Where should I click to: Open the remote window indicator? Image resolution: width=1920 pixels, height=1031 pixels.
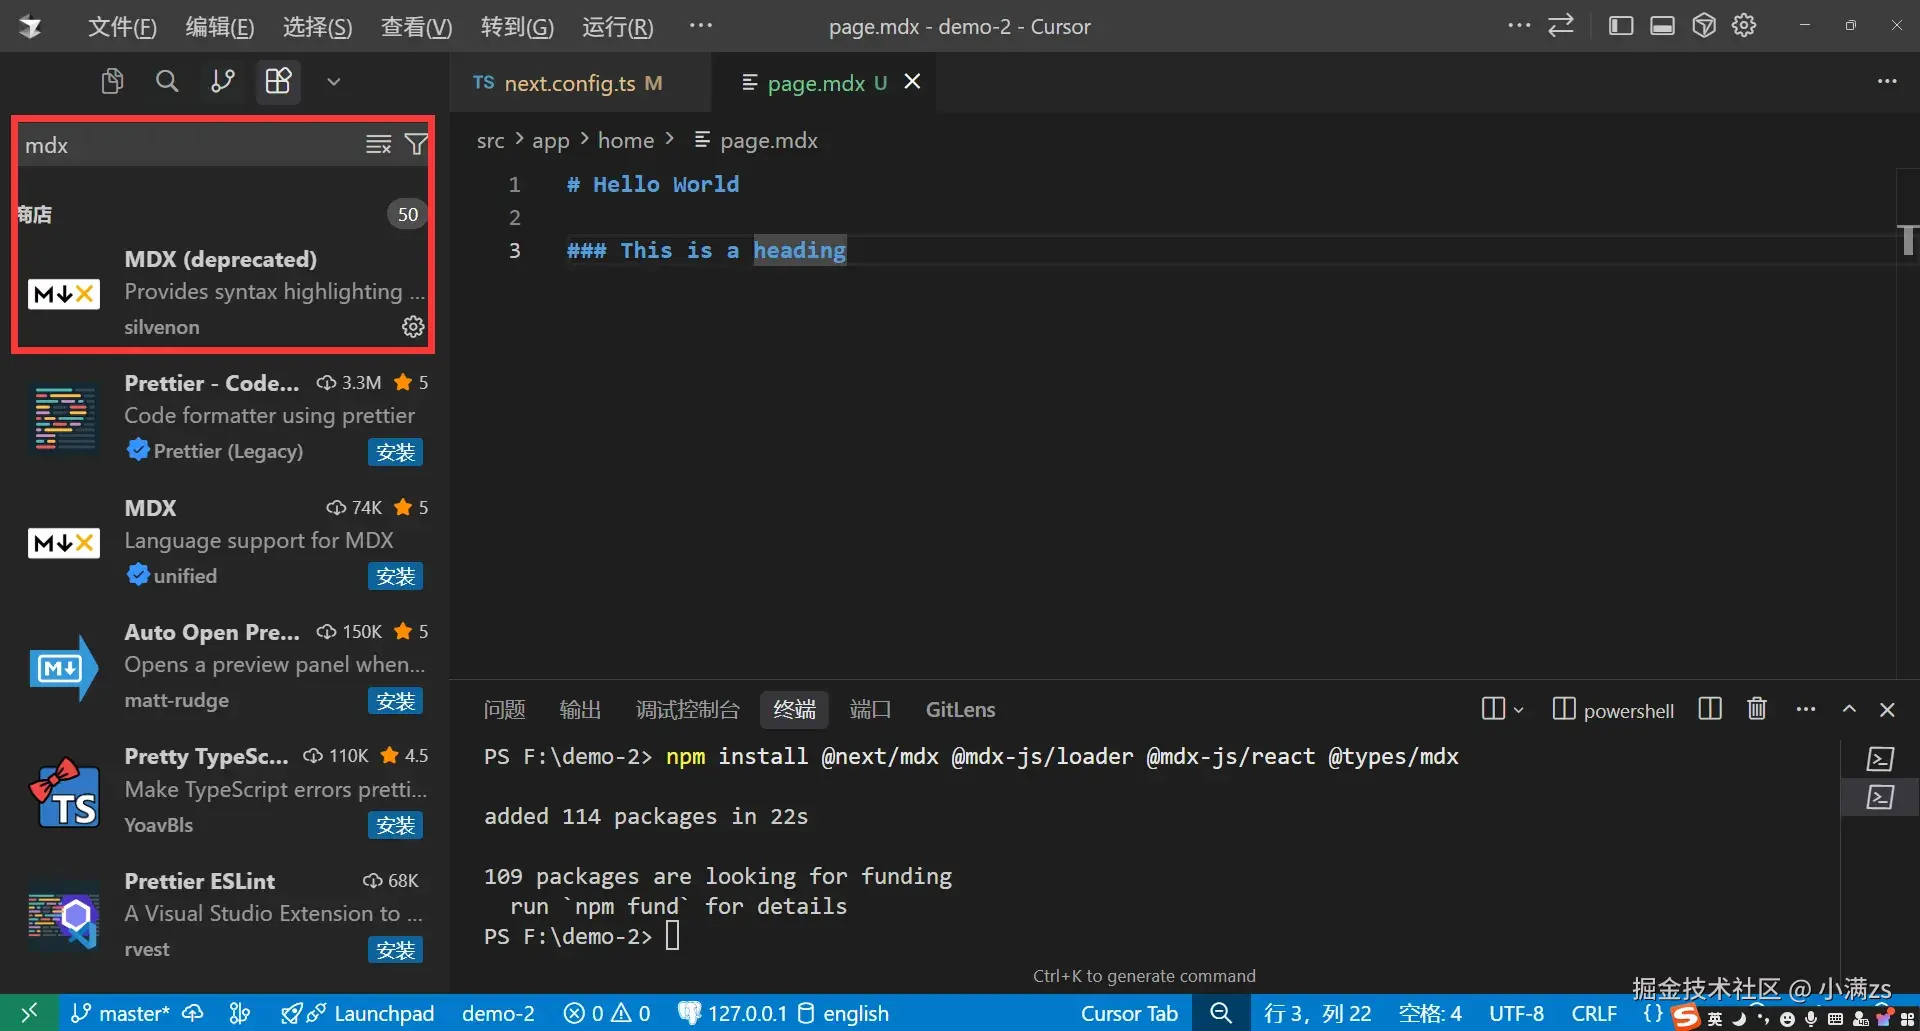click(x=29, y=1013)
